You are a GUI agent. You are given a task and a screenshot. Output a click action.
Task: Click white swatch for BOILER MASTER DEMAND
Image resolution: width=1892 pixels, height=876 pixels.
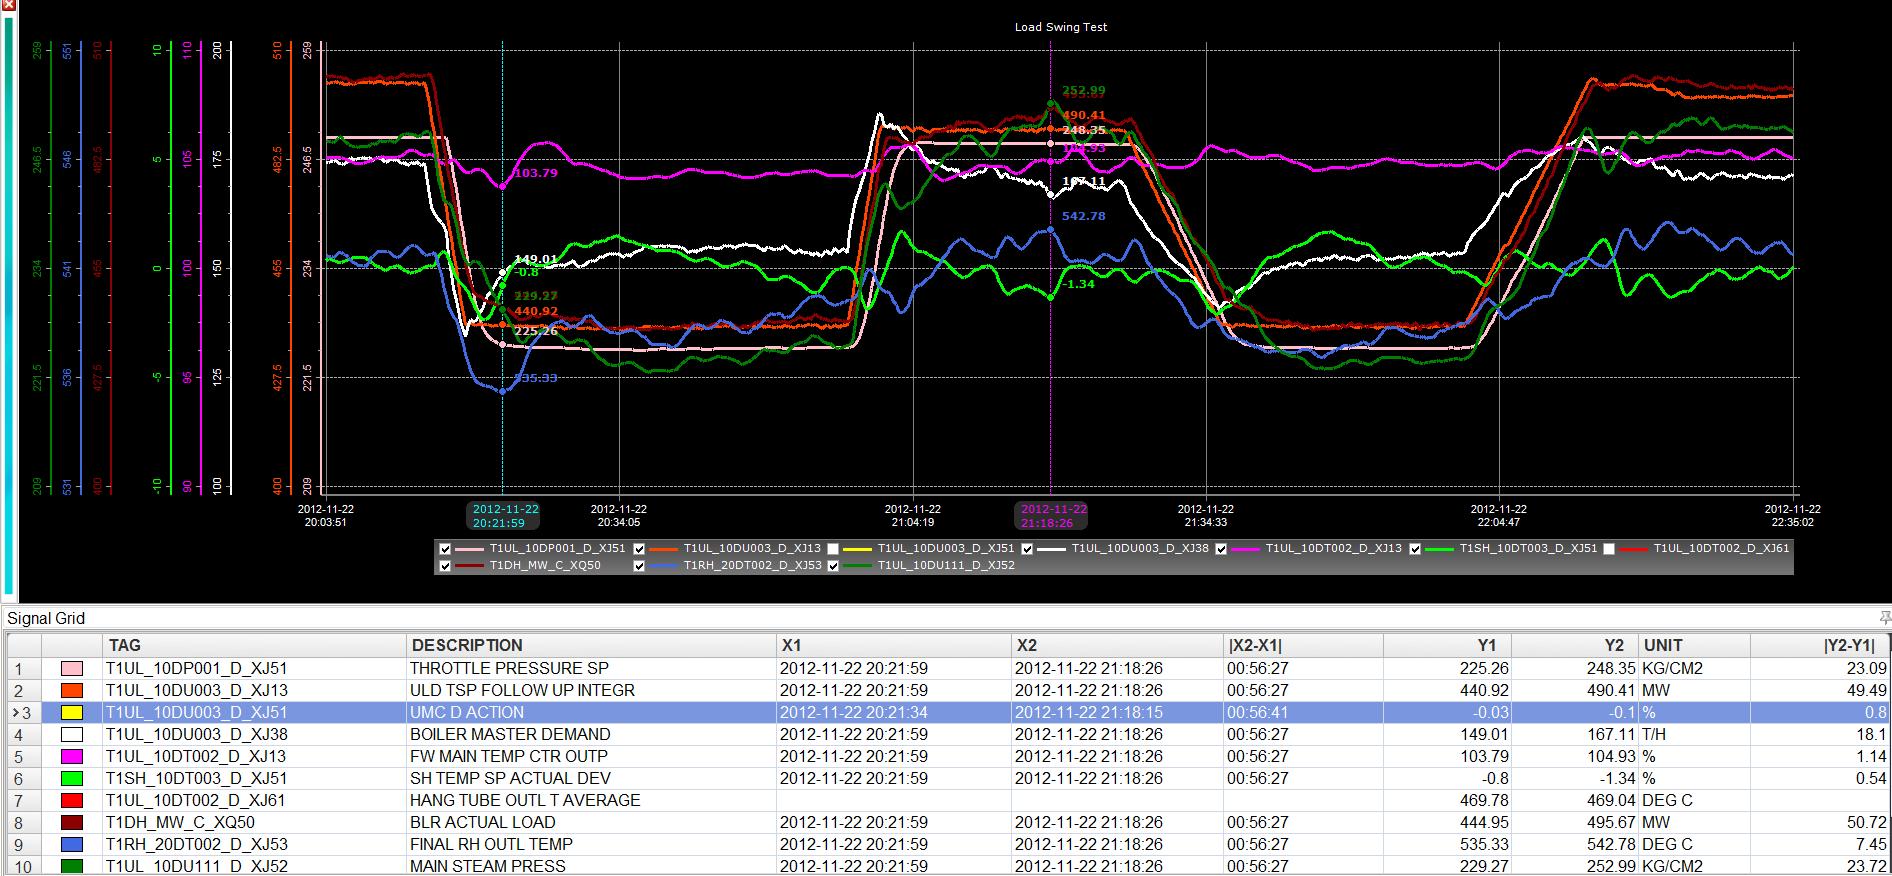72,734
